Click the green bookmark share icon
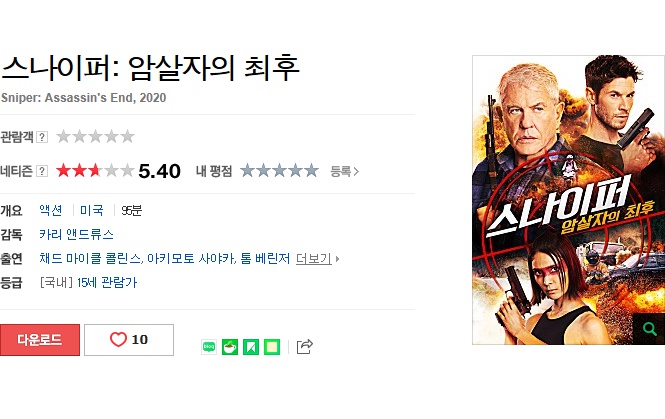Viewport: 665px width, 419px height. 251,347
